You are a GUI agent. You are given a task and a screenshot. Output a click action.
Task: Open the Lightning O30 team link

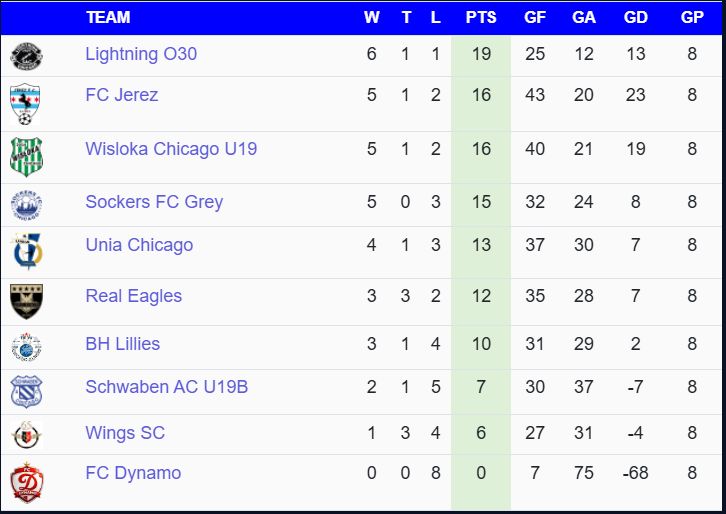141,54
